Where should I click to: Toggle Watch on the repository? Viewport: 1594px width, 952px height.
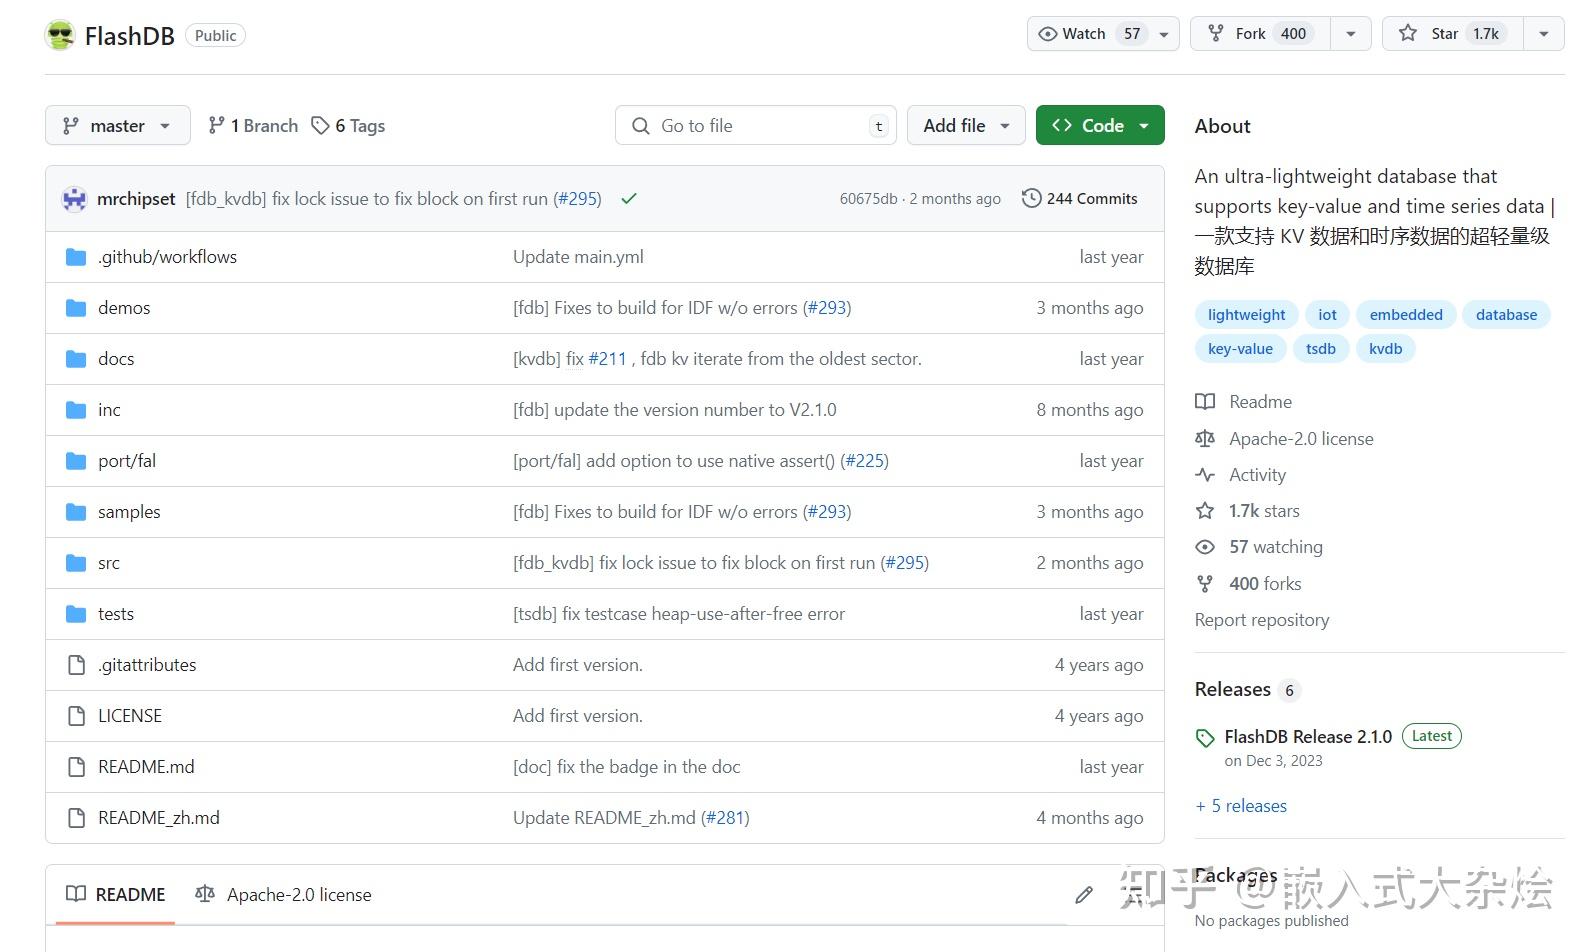(1085, 34)
